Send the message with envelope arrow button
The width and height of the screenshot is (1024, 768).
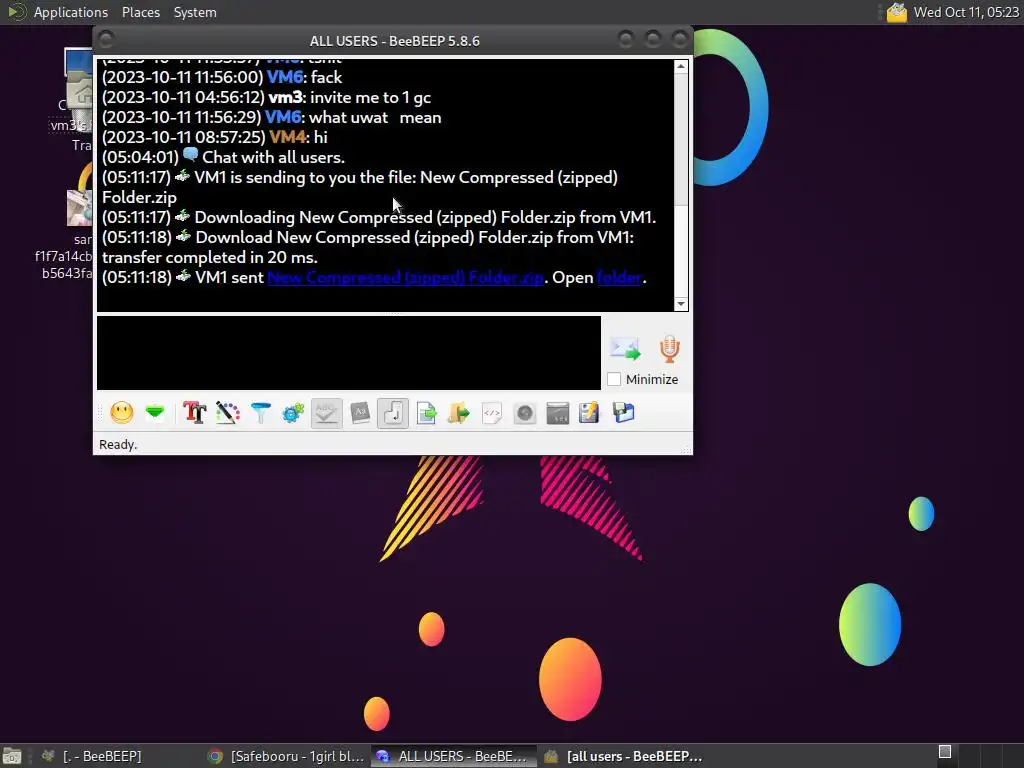(625, 349)
